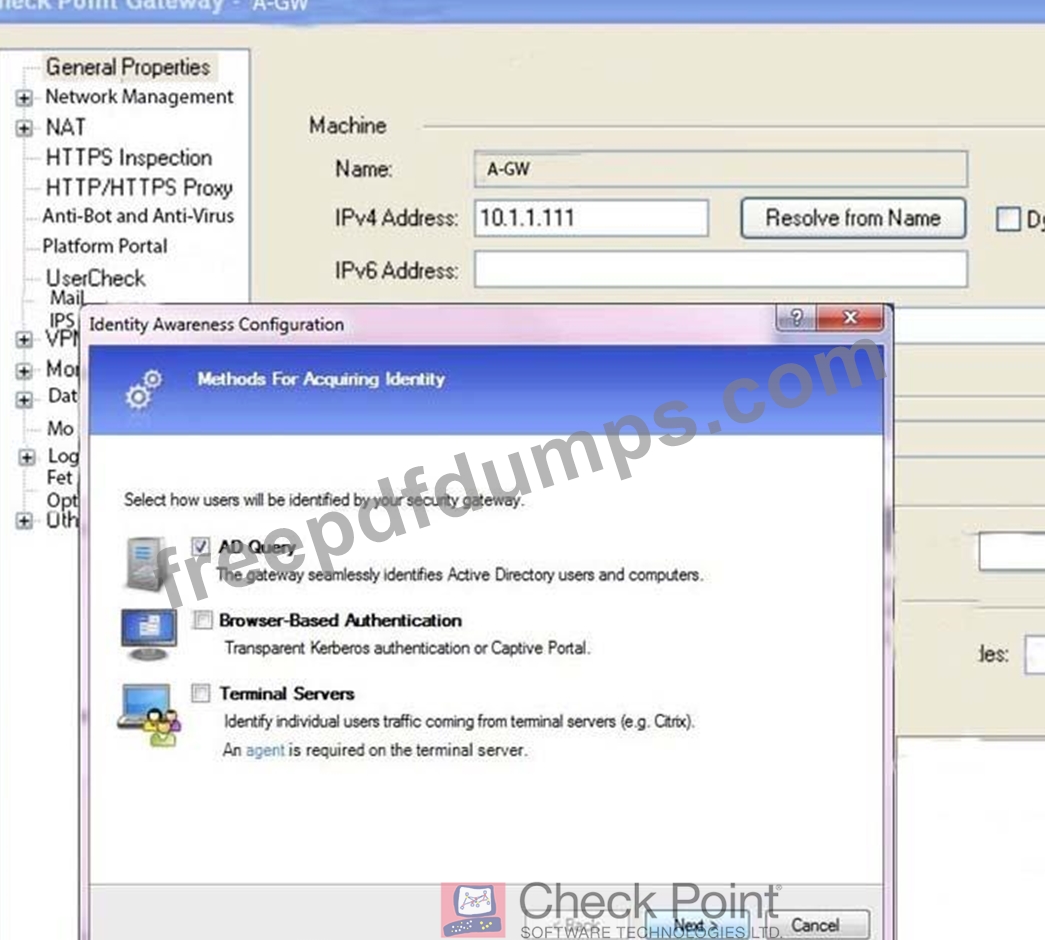
Task: Open Anti-Bot and Anti-Virus page
Action: pos(138,216)
